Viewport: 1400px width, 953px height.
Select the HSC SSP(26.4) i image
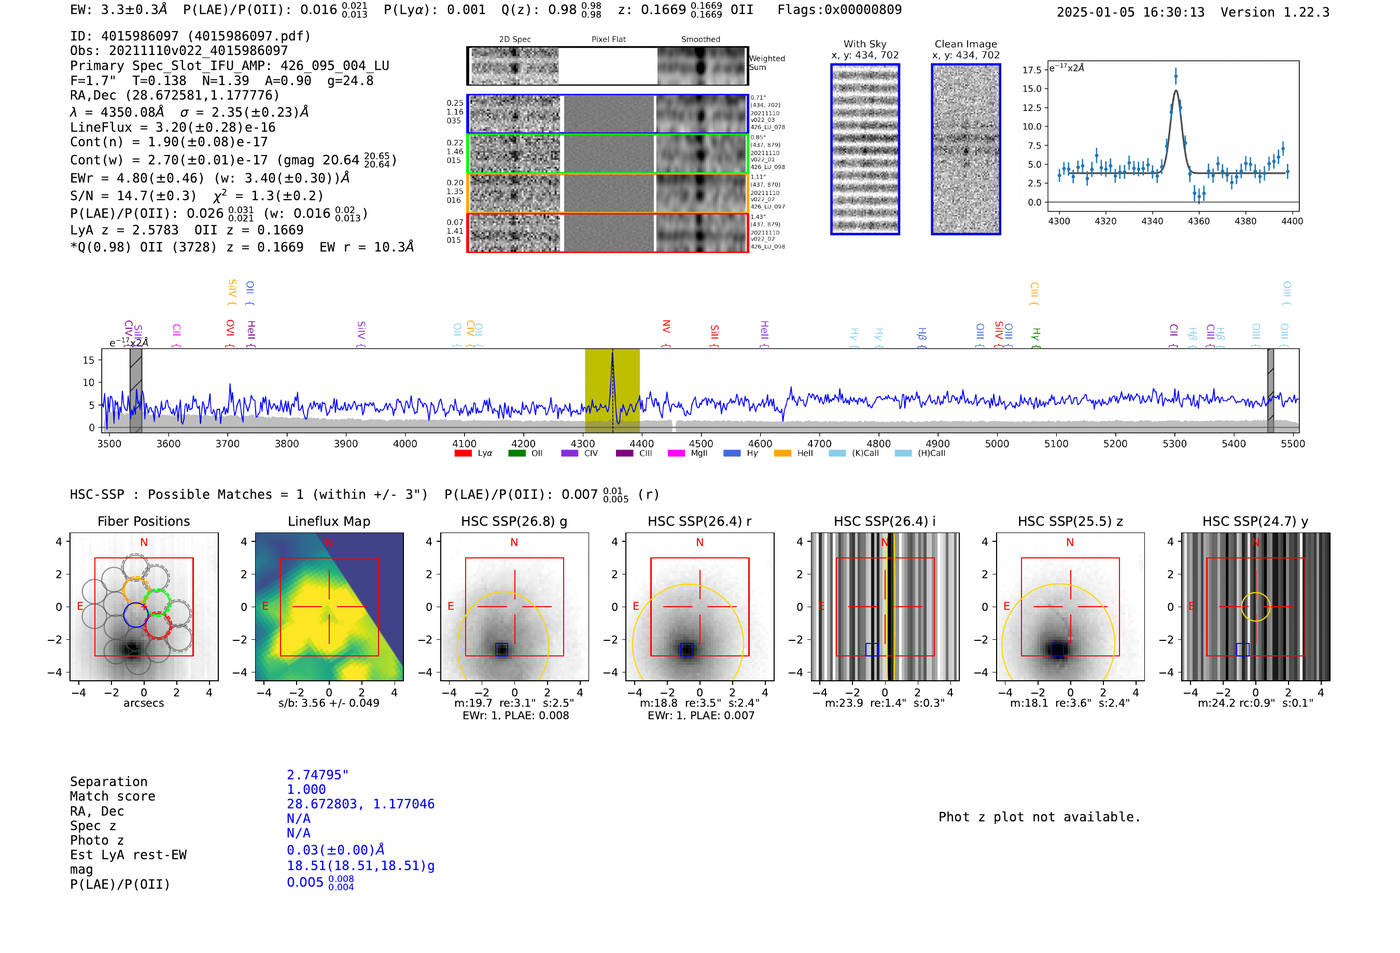click(885, 607)
